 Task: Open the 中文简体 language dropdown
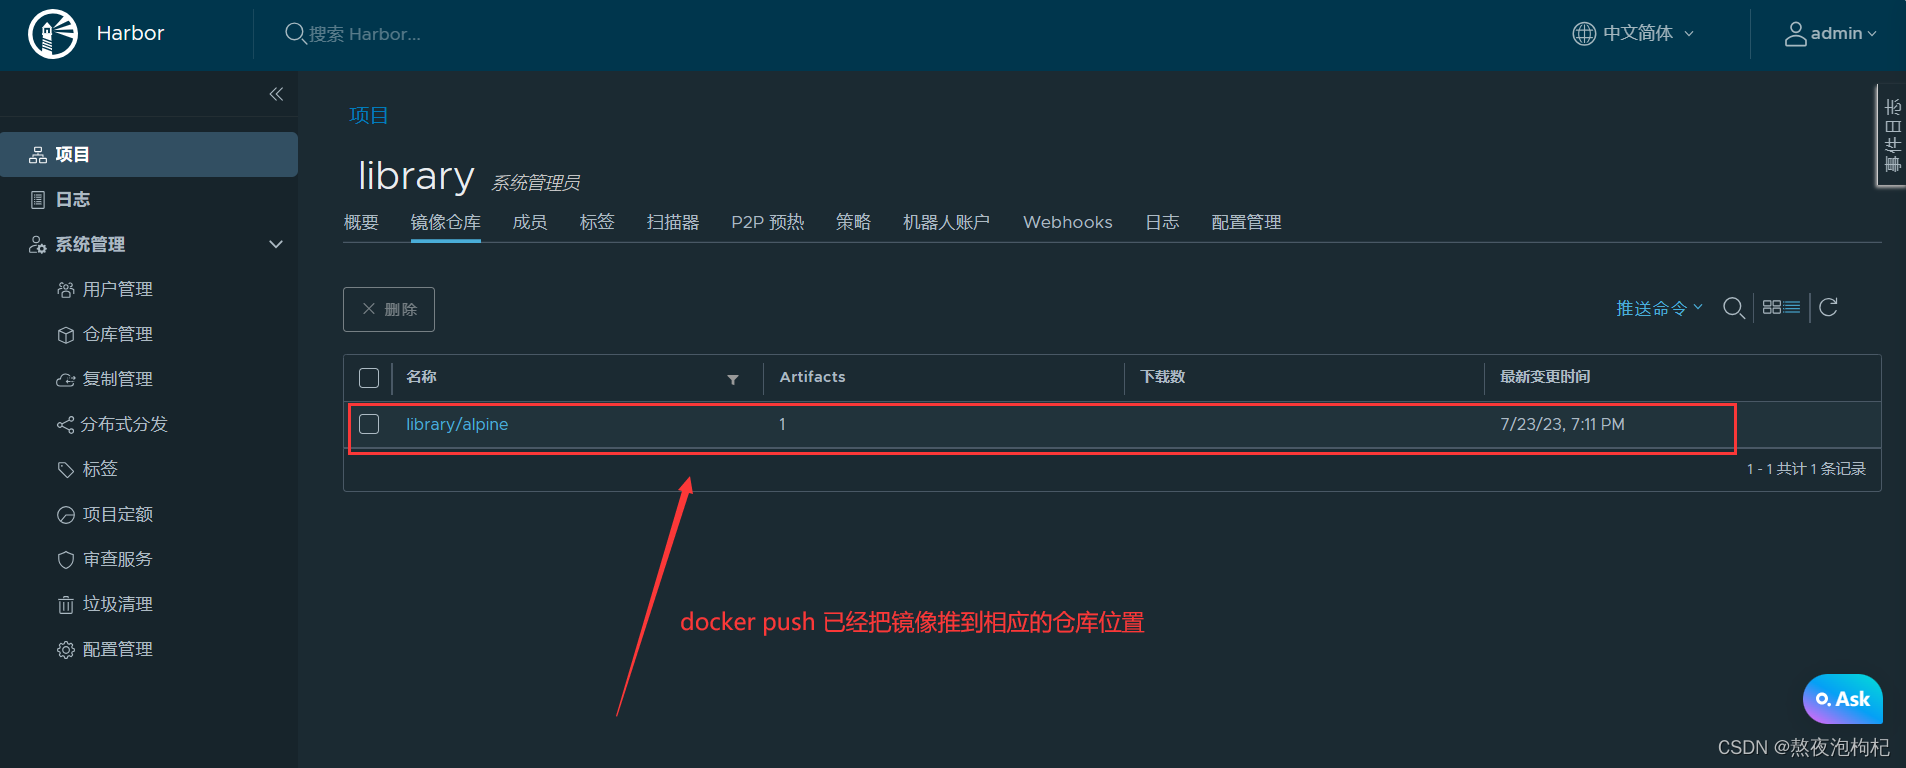tap(1633, 33)
